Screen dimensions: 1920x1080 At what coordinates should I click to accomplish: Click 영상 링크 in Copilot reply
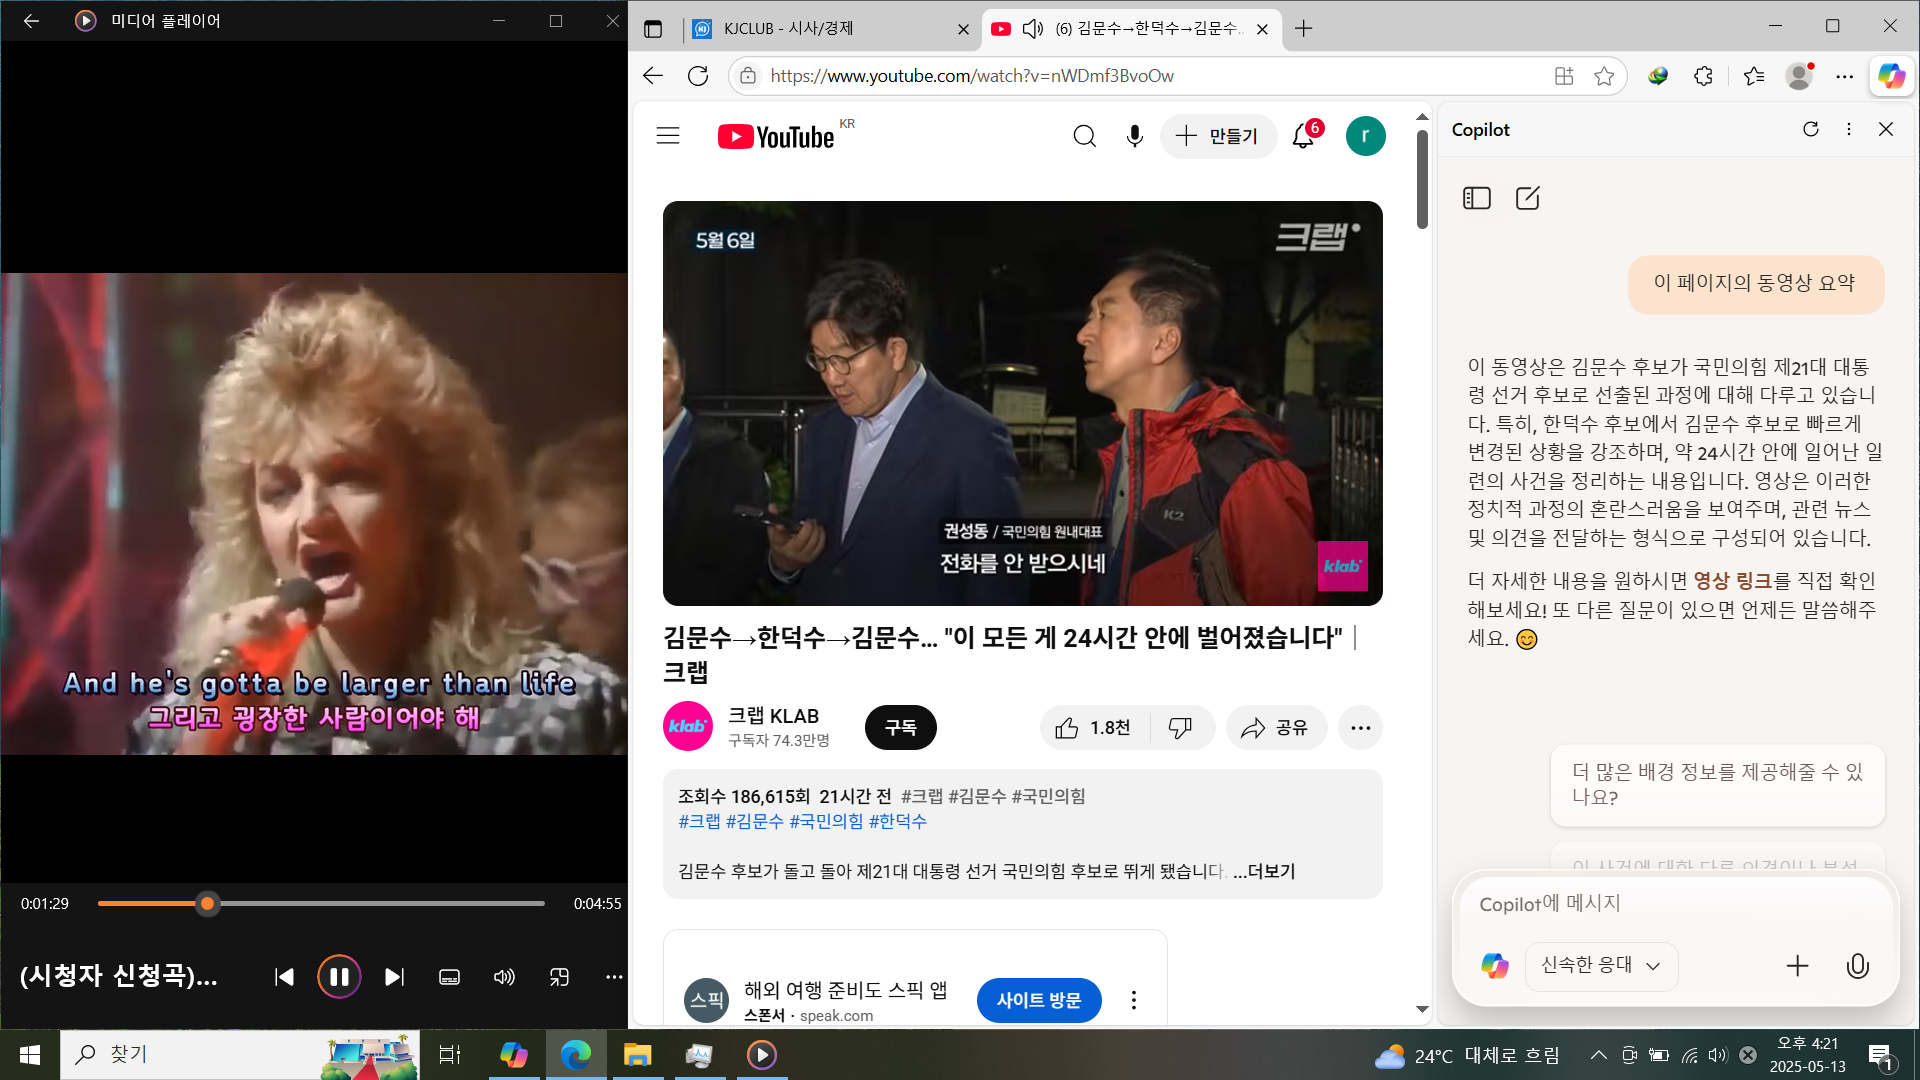coord(1732,580)
